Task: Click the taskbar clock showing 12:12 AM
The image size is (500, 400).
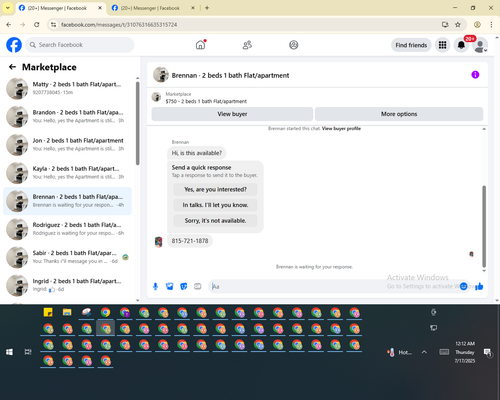Action: [x=465, y=352]
